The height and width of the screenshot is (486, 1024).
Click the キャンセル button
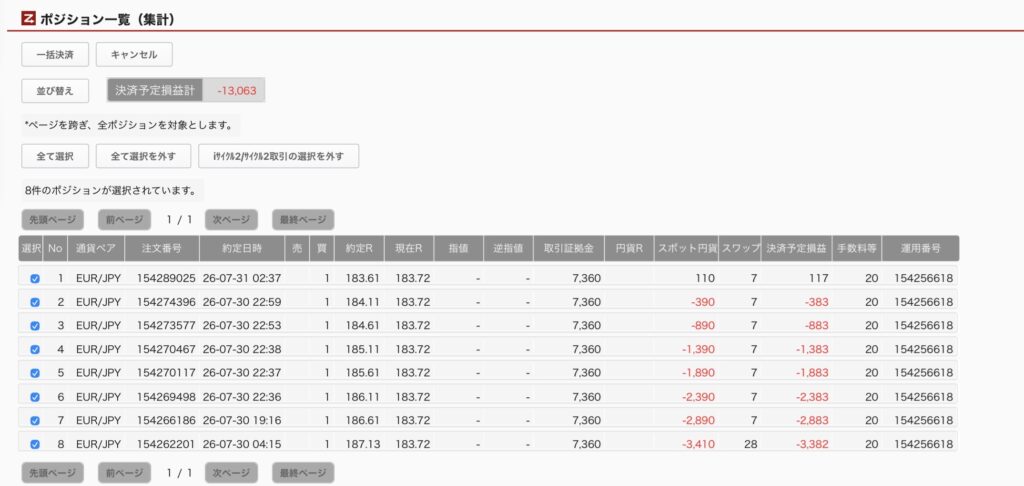(134, 55)
